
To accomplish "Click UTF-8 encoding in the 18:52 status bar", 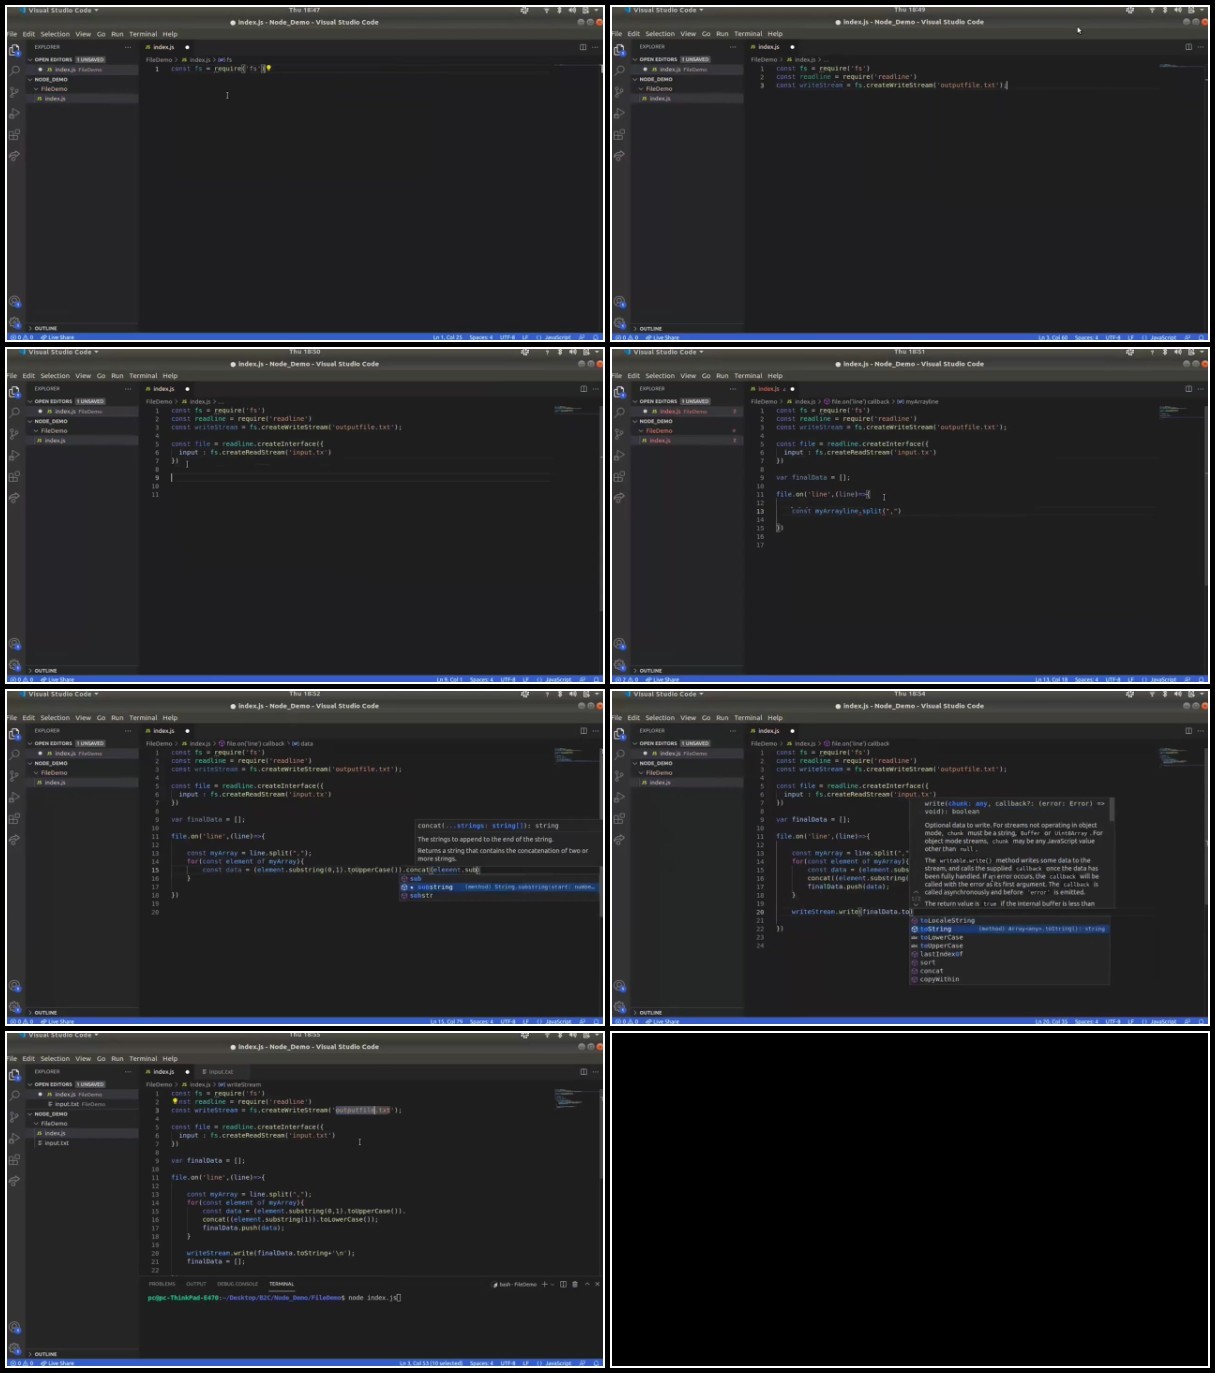I will pos(507,1021).
